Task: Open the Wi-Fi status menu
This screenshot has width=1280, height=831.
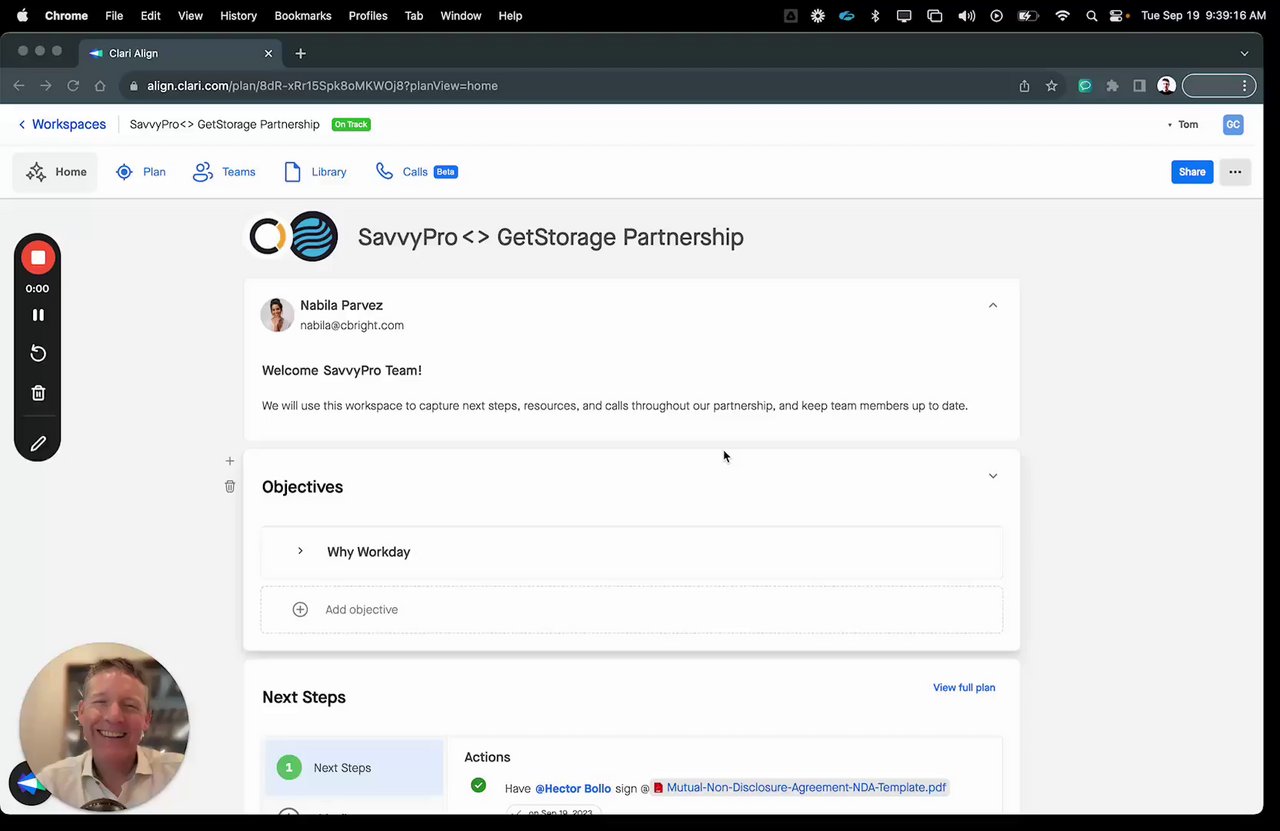Action: point(1062,16)
